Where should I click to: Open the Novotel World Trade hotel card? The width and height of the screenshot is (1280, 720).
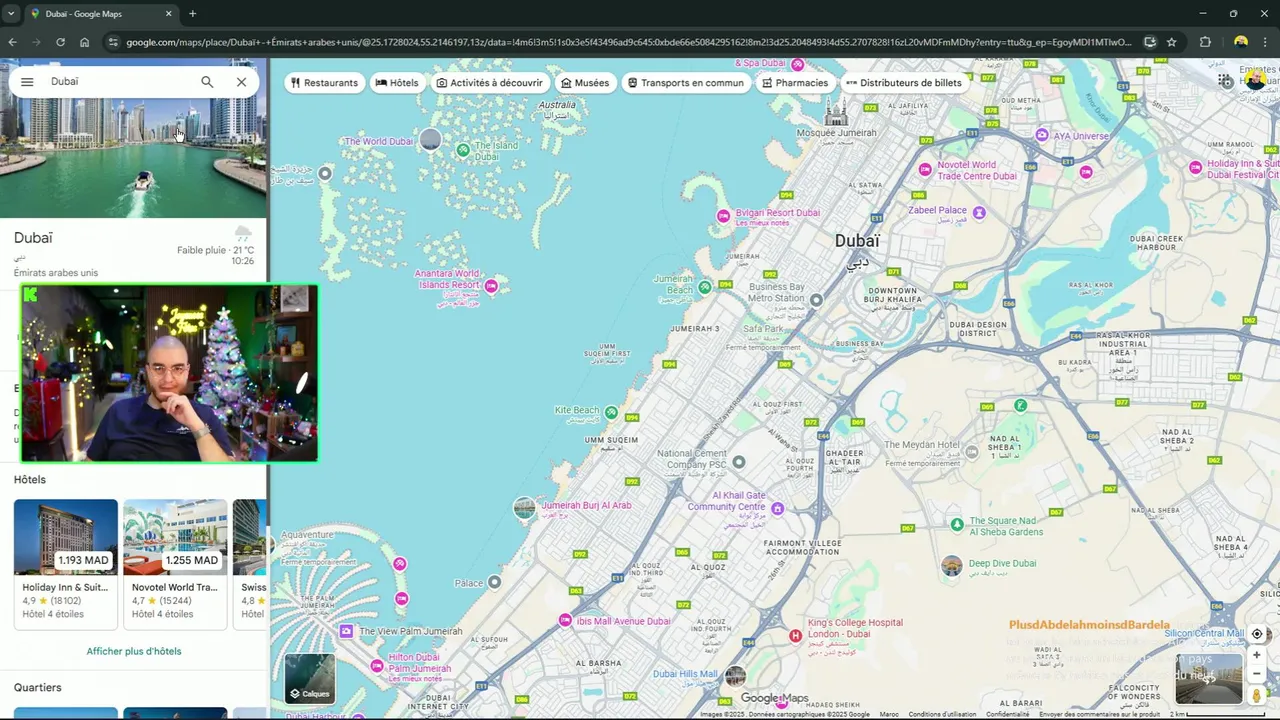pyautogui.click(x=175, y=564)
